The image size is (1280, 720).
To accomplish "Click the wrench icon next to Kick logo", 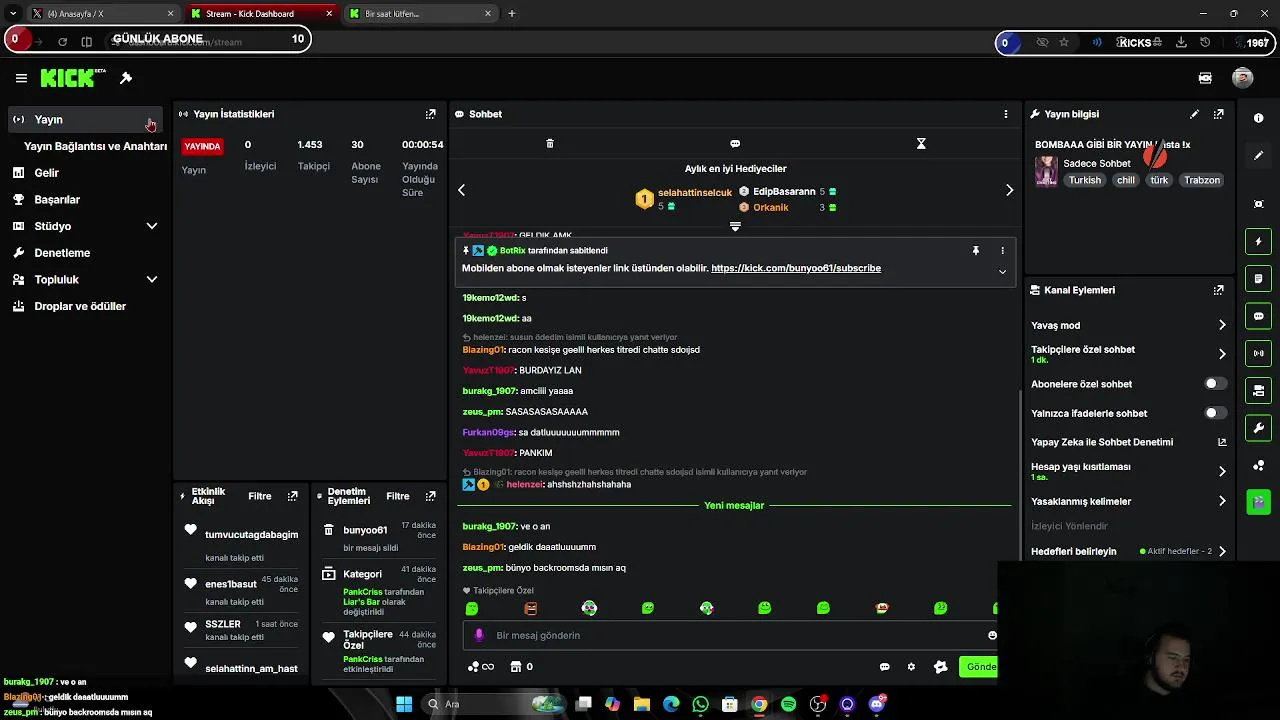I will pos(126,78).
